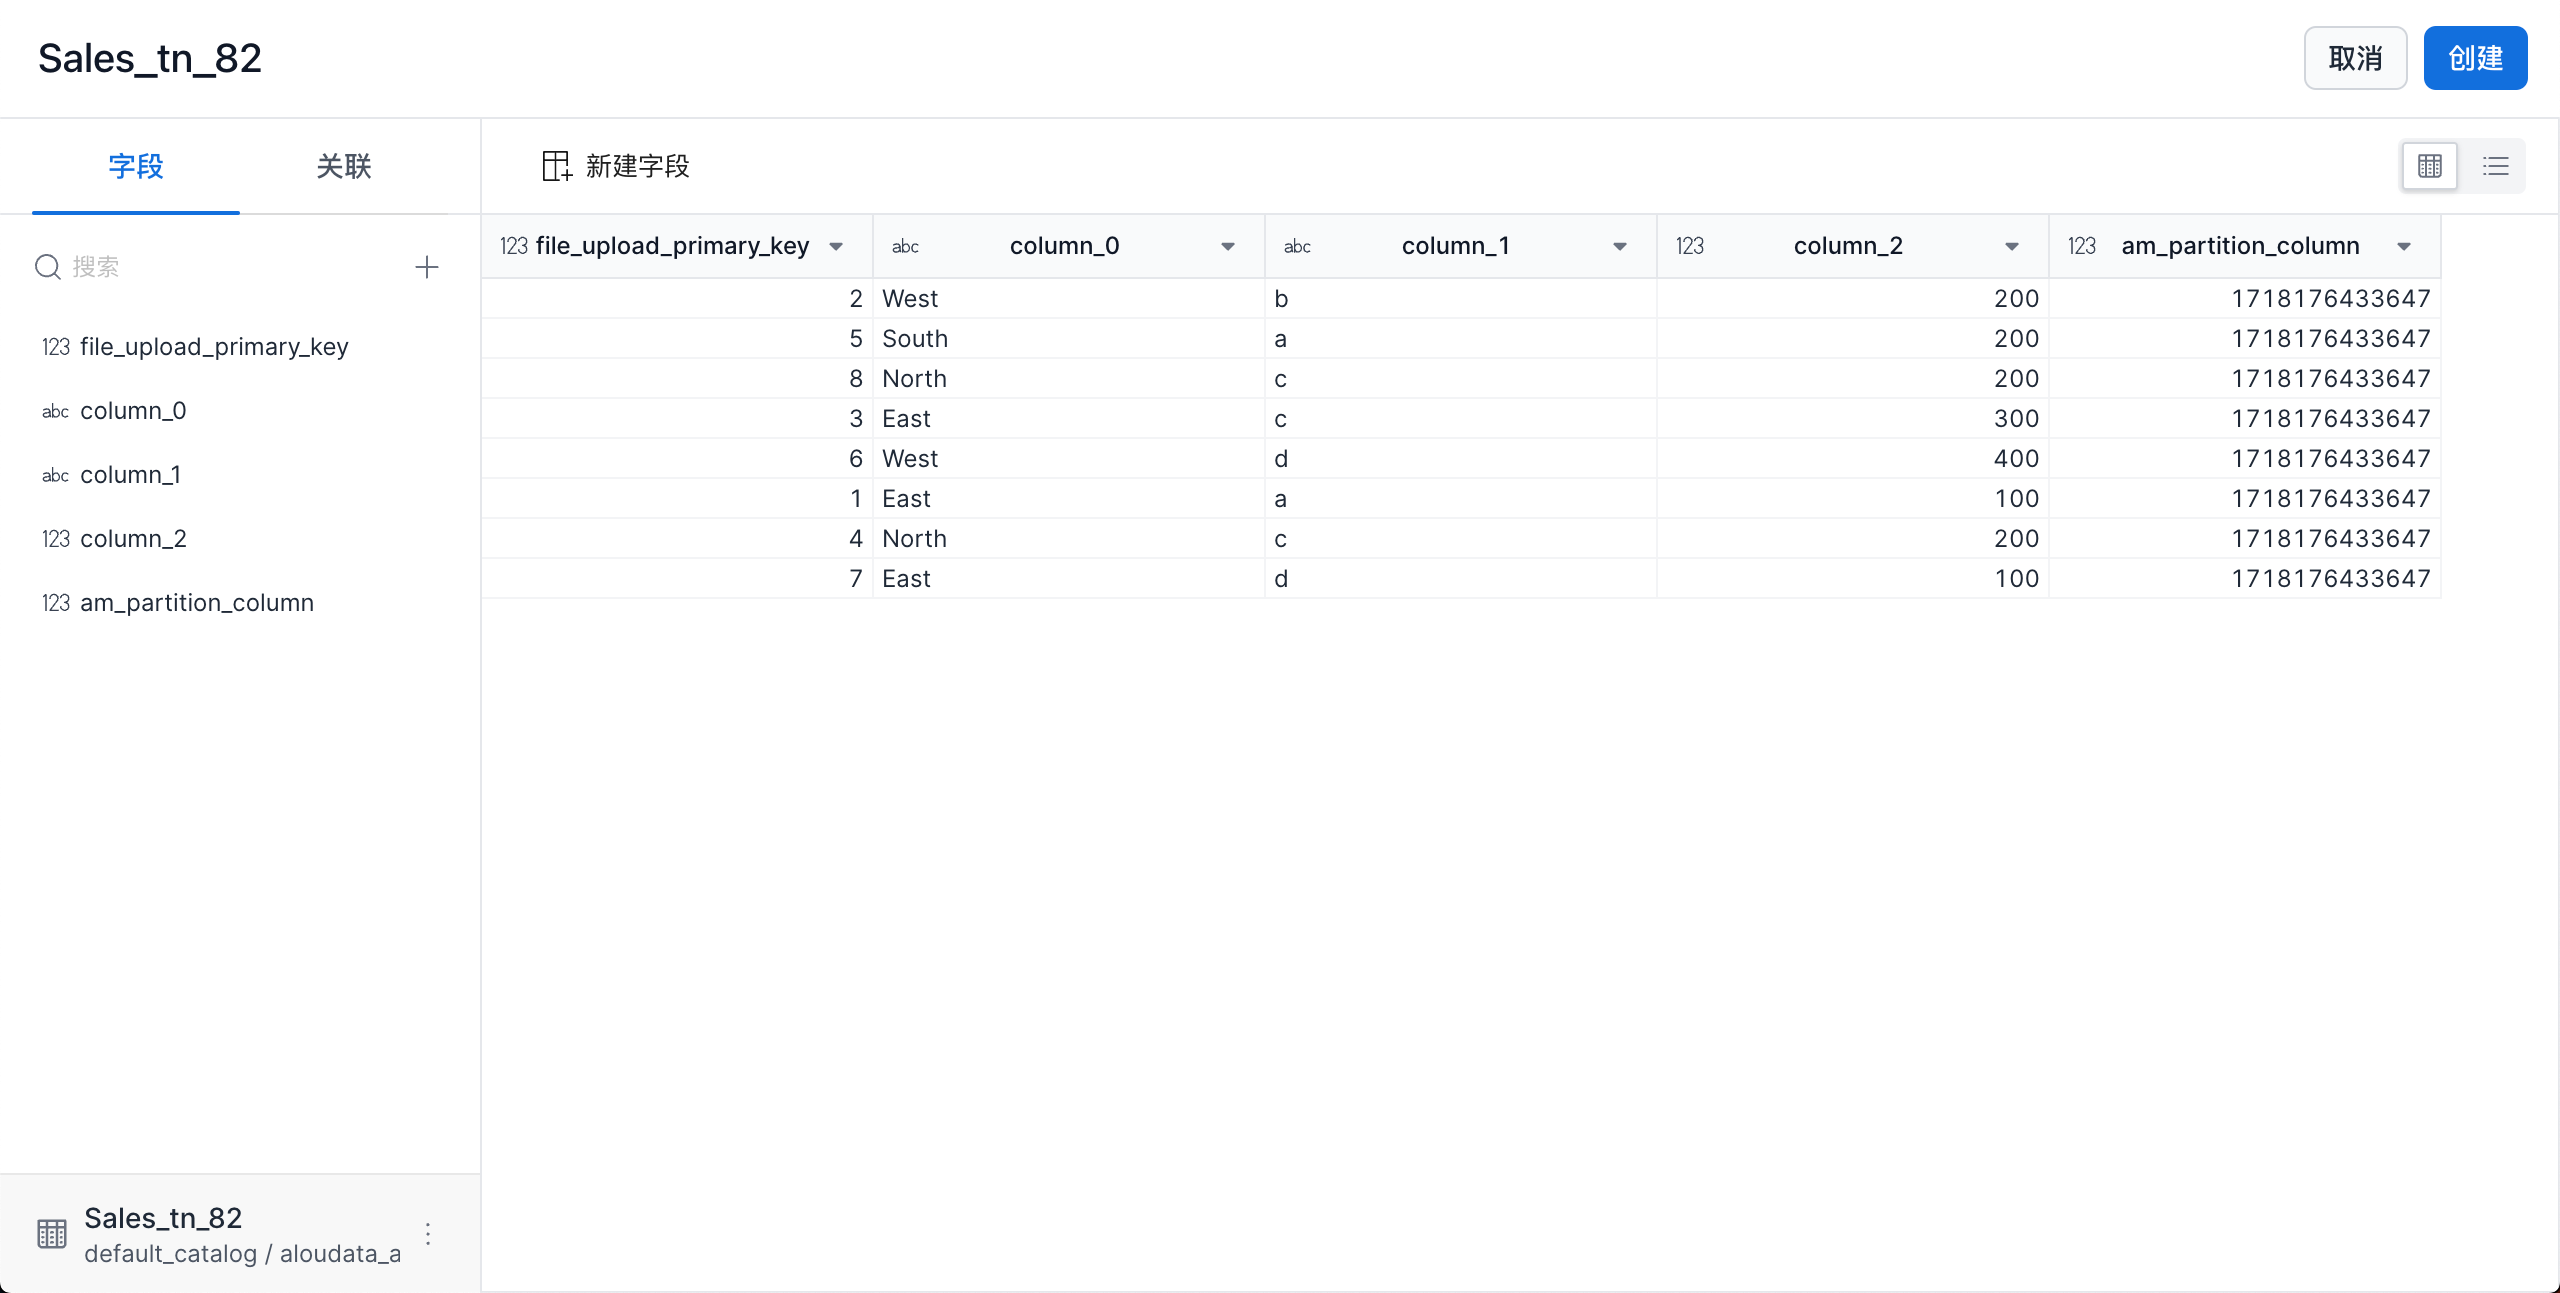The height and width of the screenshot is (1293, 2560).
Task: Open column_0 header dropdown arrow
Action: point(1228,246)
